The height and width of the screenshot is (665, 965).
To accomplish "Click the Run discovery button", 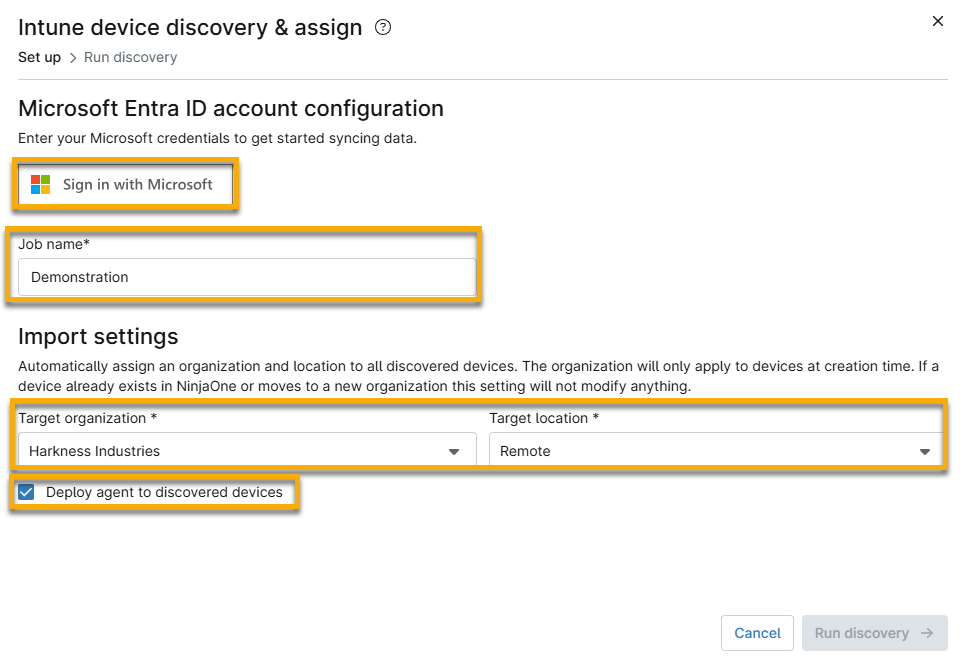I will click(x=874, y=633).
